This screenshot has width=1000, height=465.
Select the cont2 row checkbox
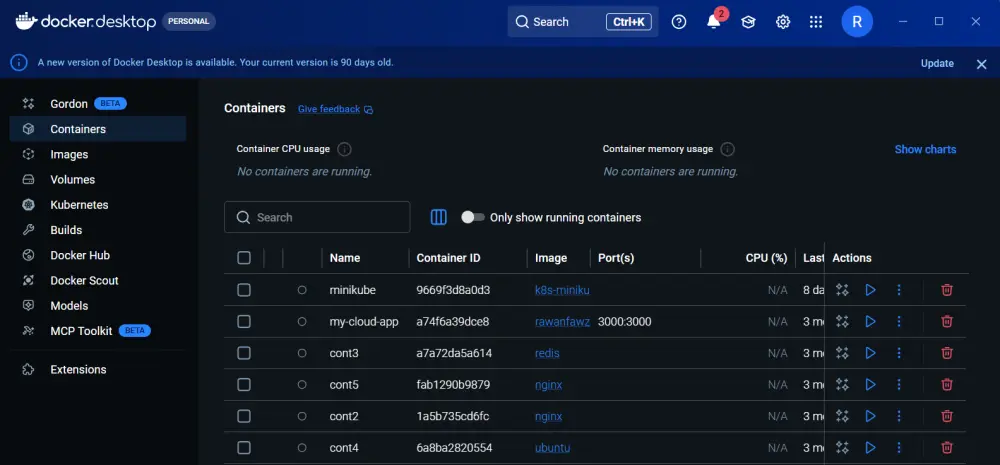point(244,416)
